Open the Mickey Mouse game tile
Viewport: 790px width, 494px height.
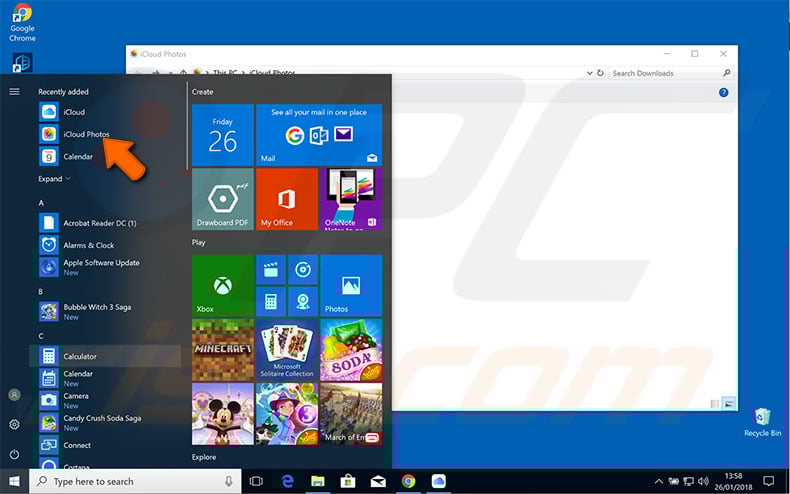(x=223, y=414)
